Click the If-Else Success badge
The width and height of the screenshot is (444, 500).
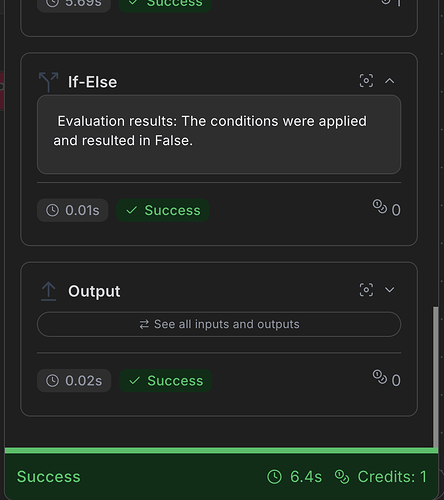(163, 210)
